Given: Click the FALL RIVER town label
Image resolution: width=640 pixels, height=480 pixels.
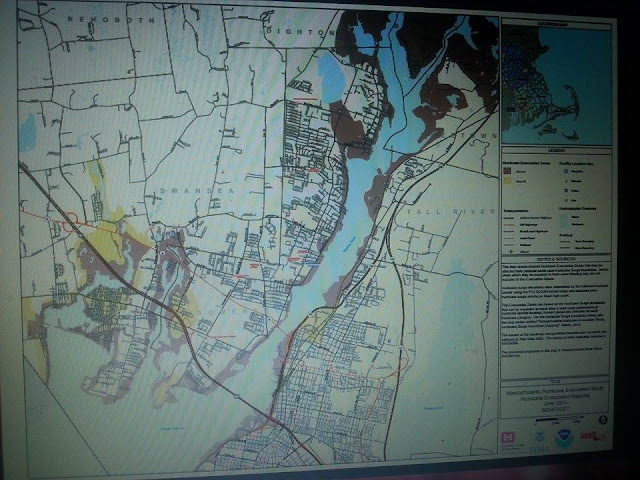Looking at the screenshot, I should click(451, 211).
